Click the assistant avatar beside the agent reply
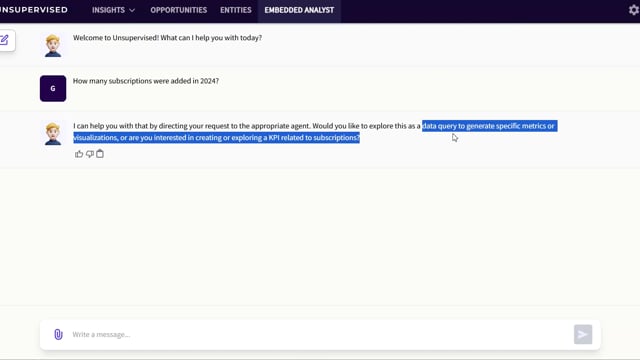 (53, 133)
